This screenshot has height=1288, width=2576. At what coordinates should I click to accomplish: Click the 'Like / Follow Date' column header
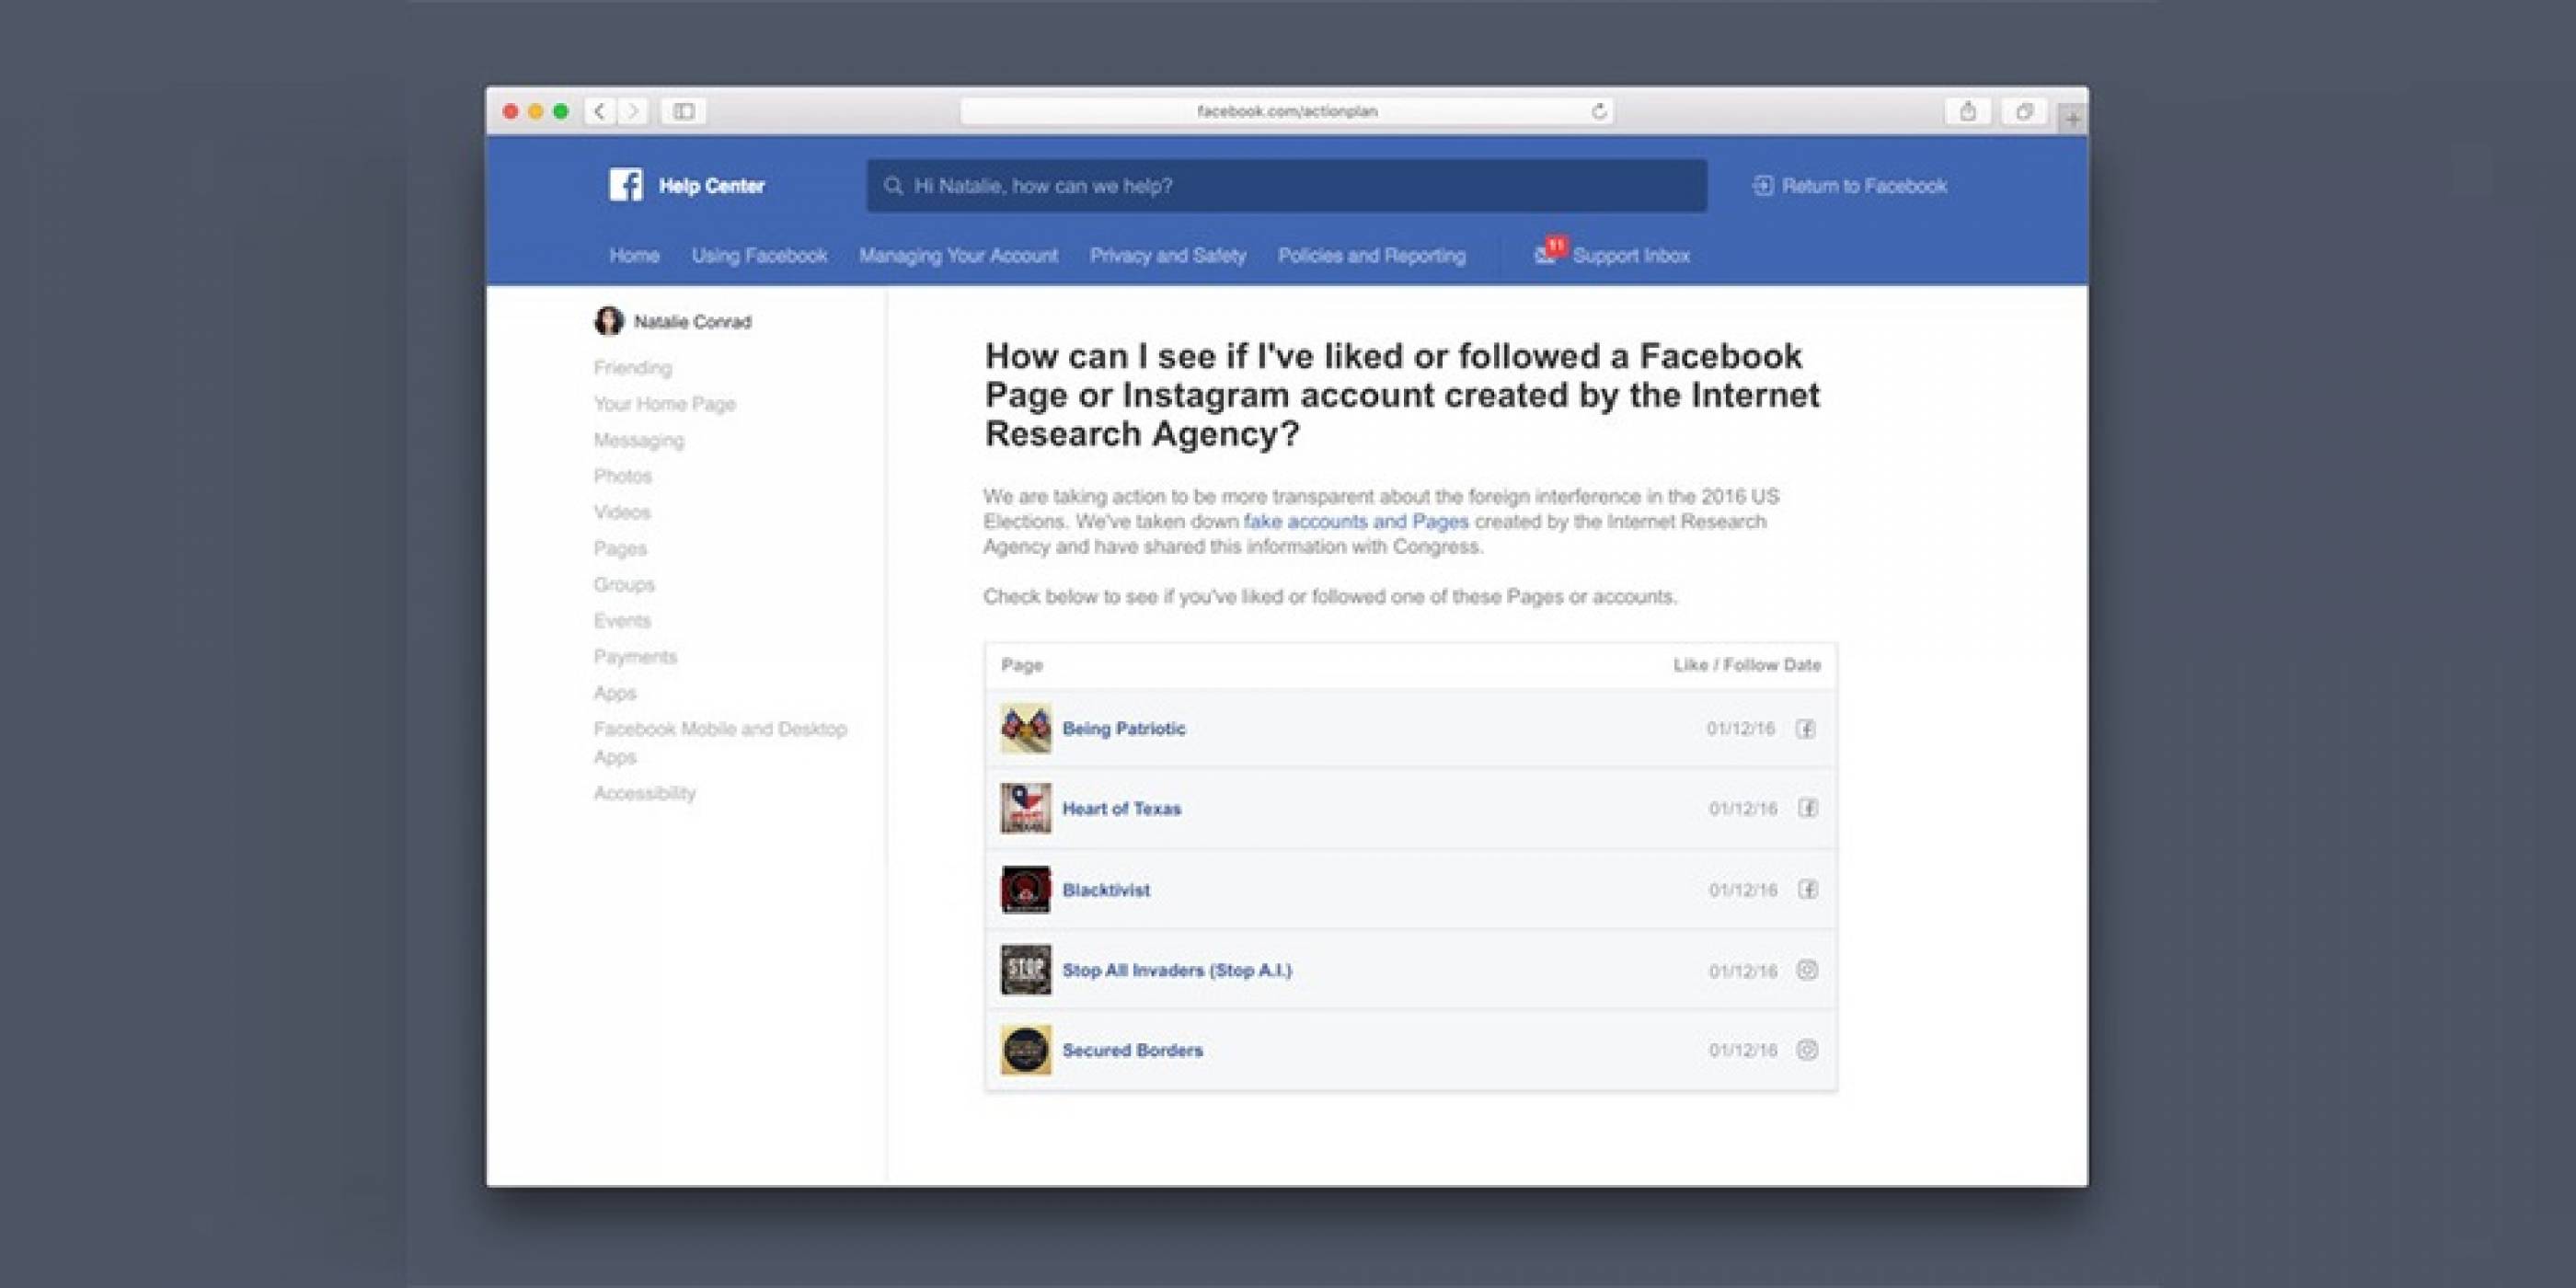(1747, 665)
